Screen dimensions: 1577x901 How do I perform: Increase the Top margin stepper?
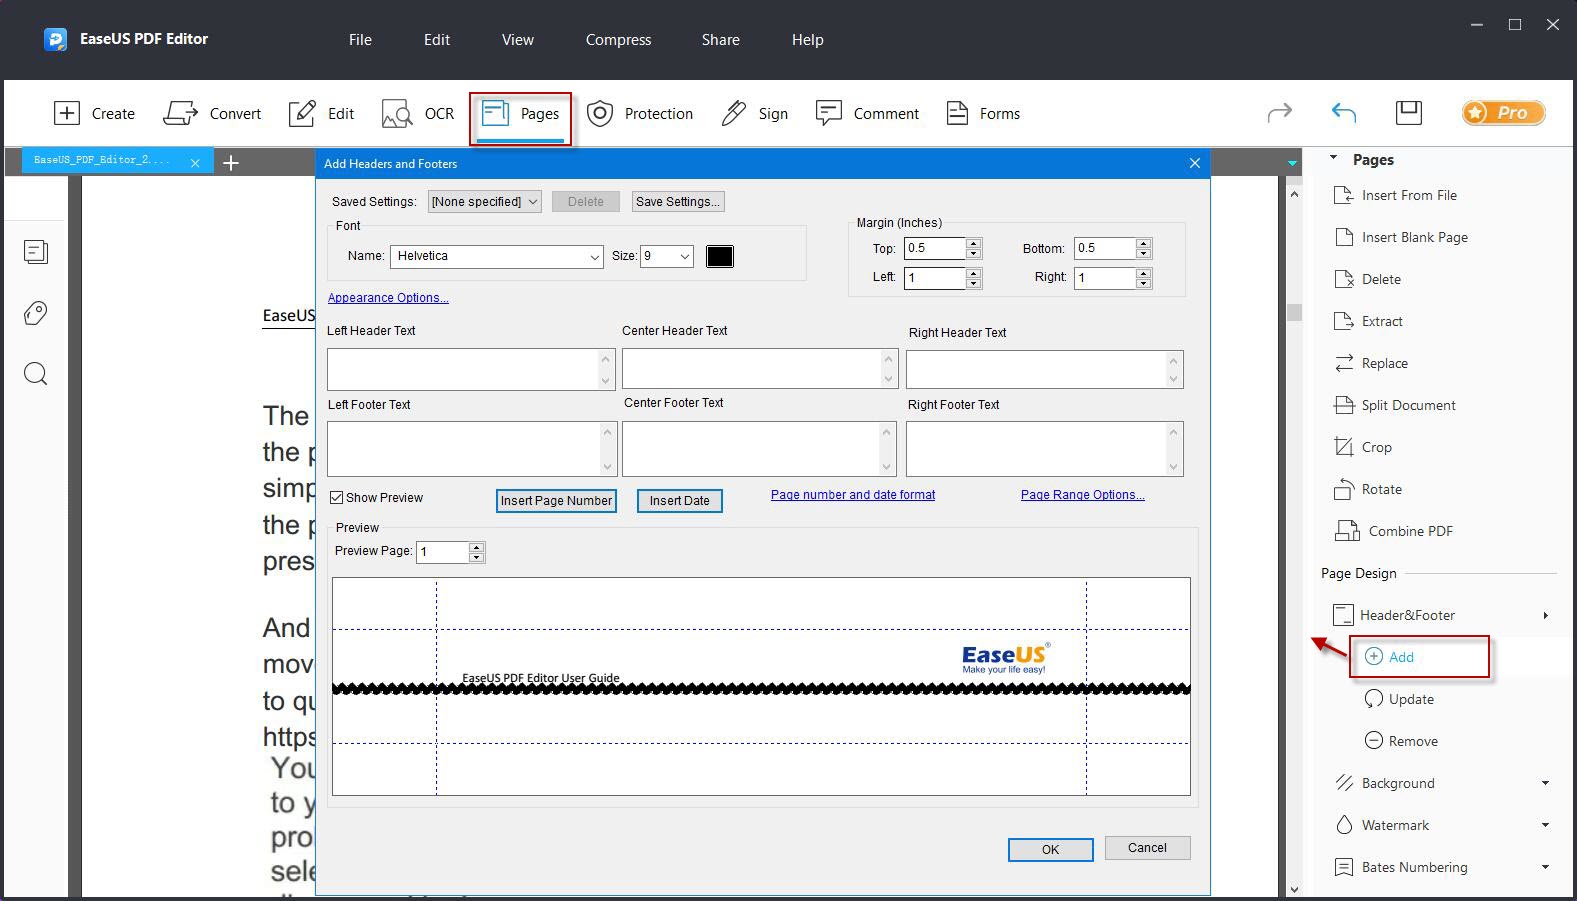pos(974,243)
